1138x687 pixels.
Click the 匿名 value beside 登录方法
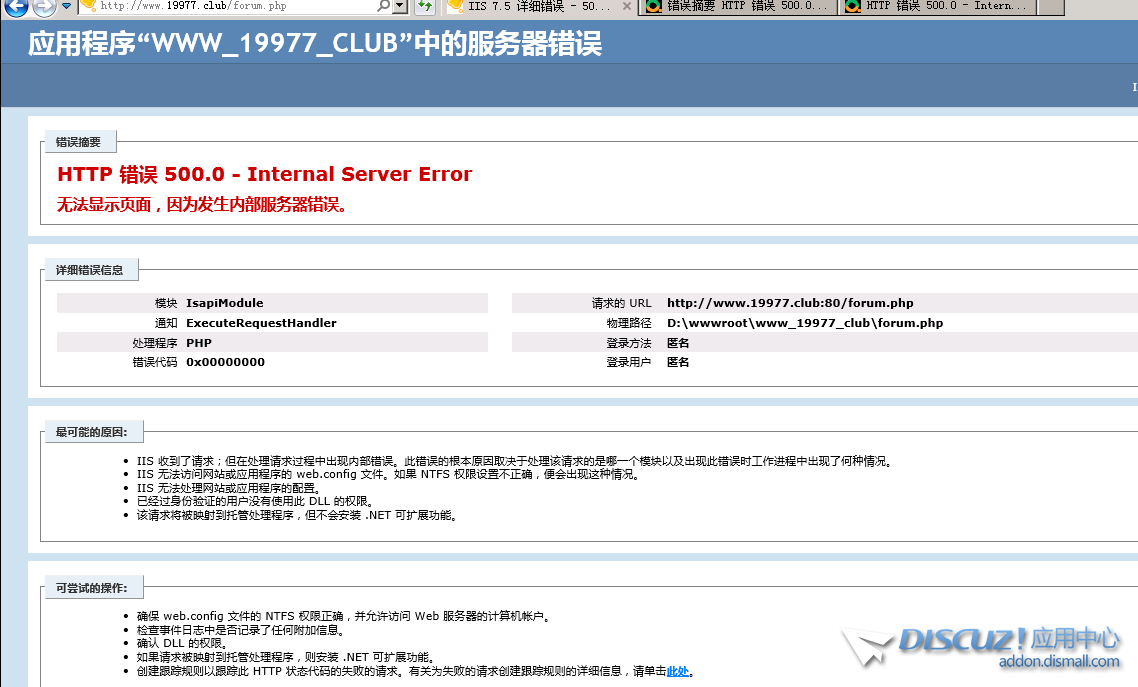pyautogui.click(x=678, y=343)
